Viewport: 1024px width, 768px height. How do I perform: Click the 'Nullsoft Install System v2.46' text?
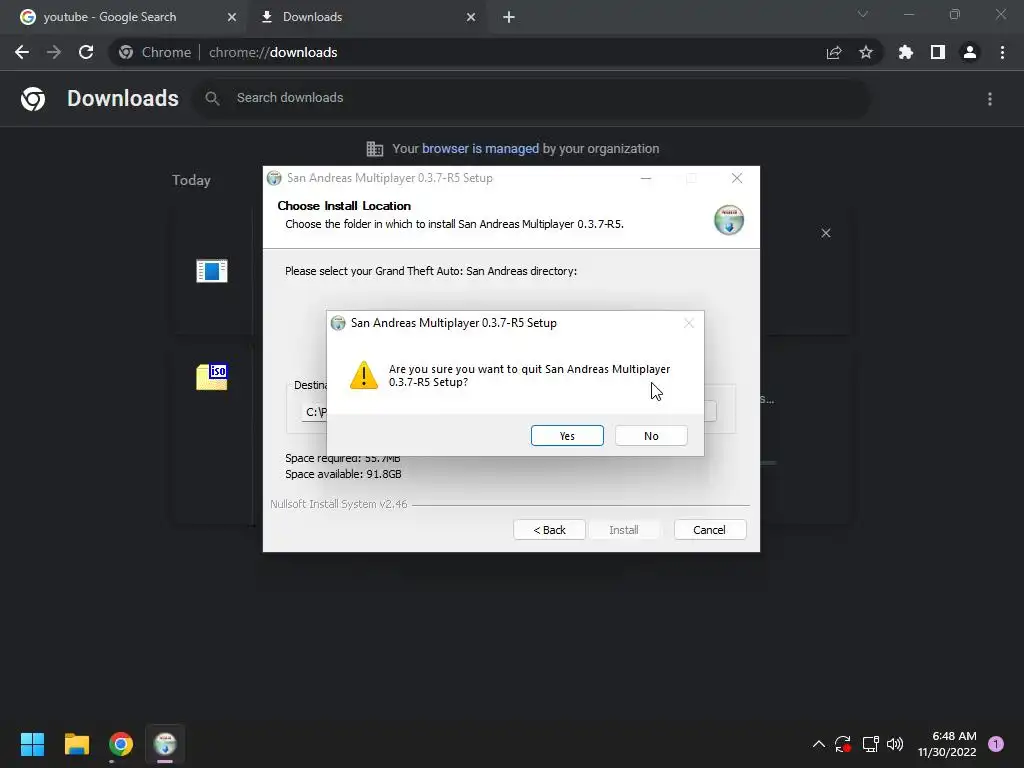tap(338, 504)
